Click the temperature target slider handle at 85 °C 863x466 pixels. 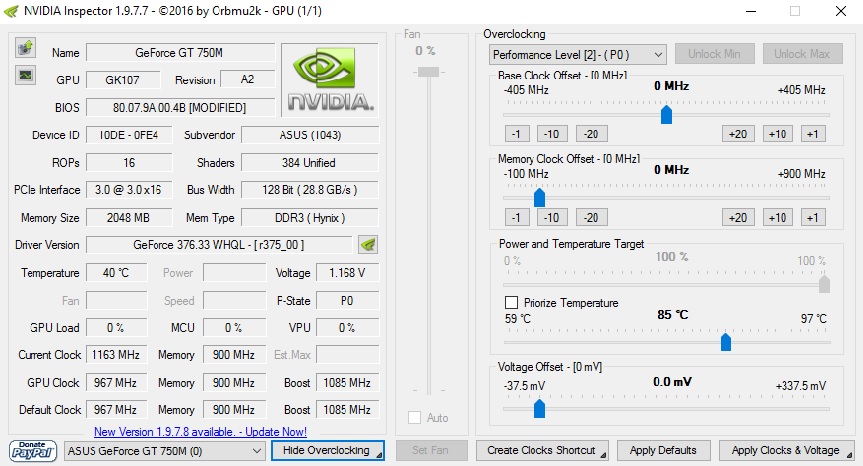(x=726, y=342)
